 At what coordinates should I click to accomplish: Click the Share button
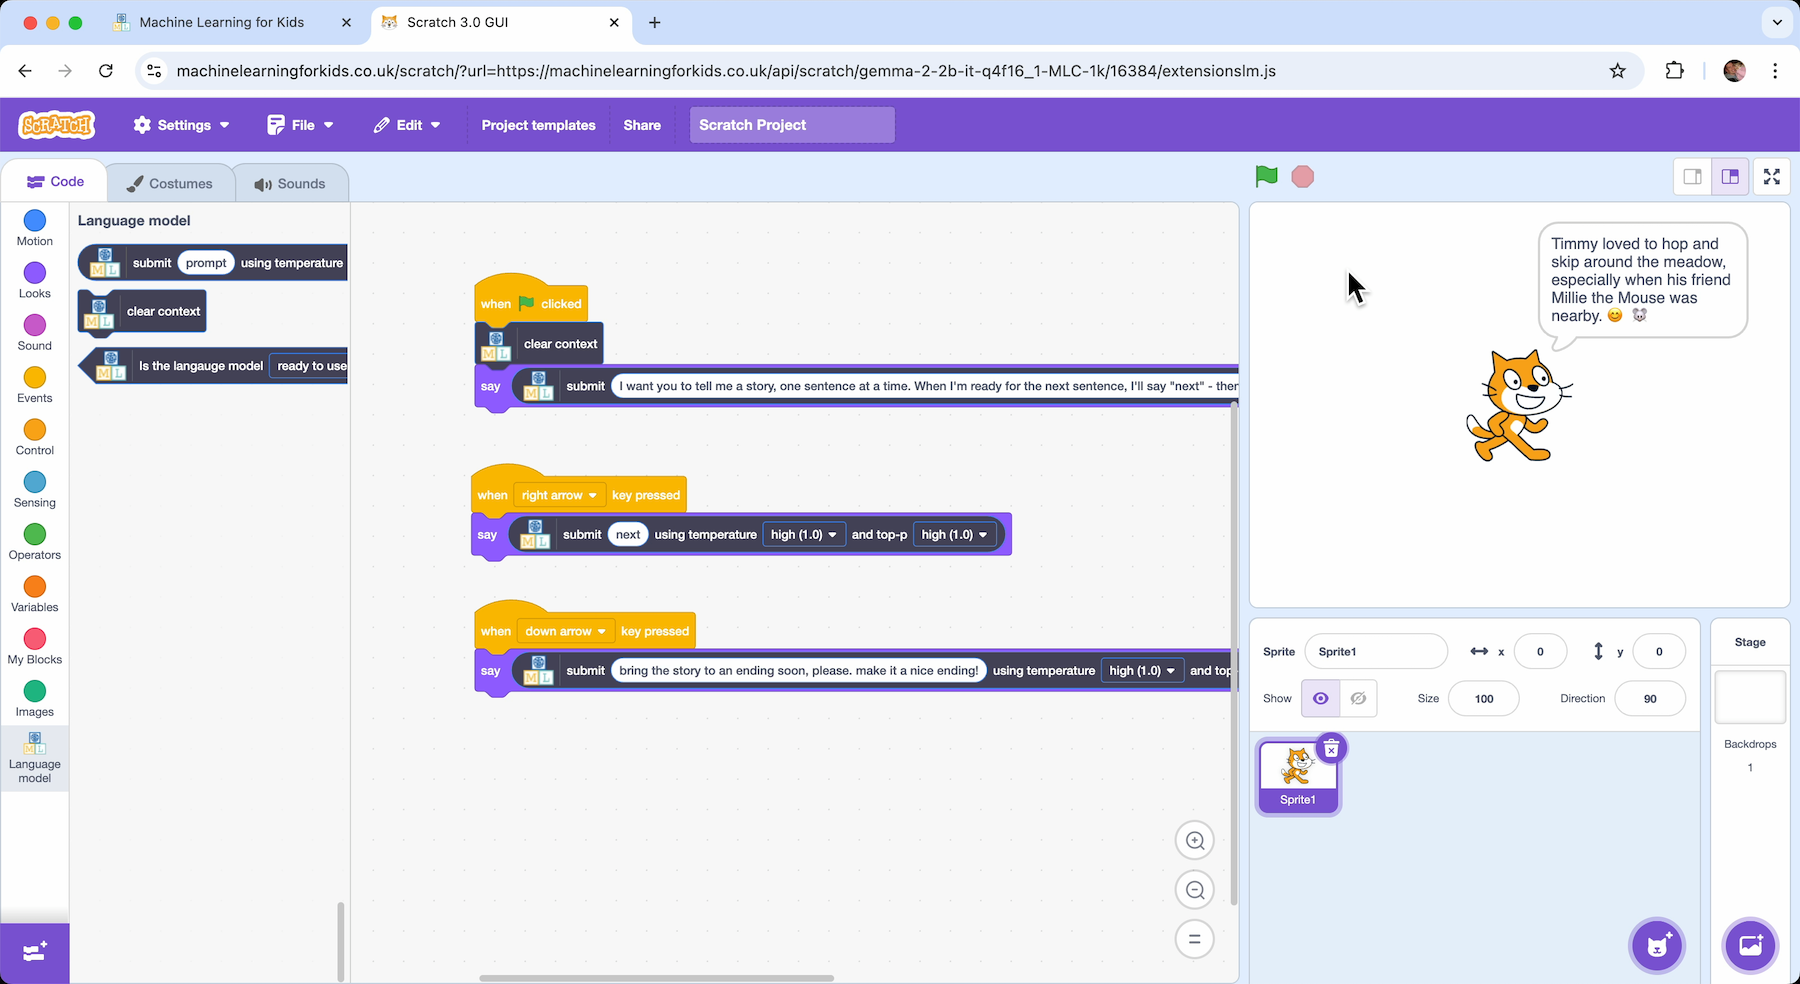pos(642,125)
